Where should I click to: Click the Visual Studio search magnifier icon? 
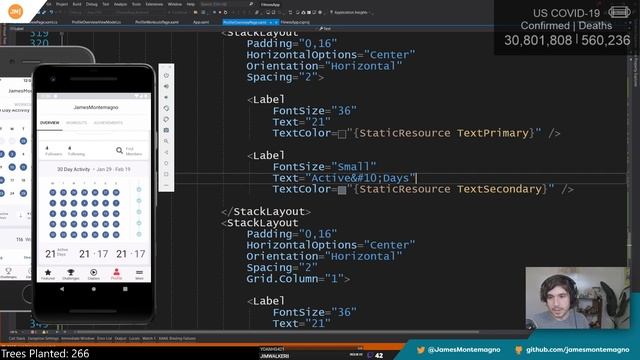251,4
